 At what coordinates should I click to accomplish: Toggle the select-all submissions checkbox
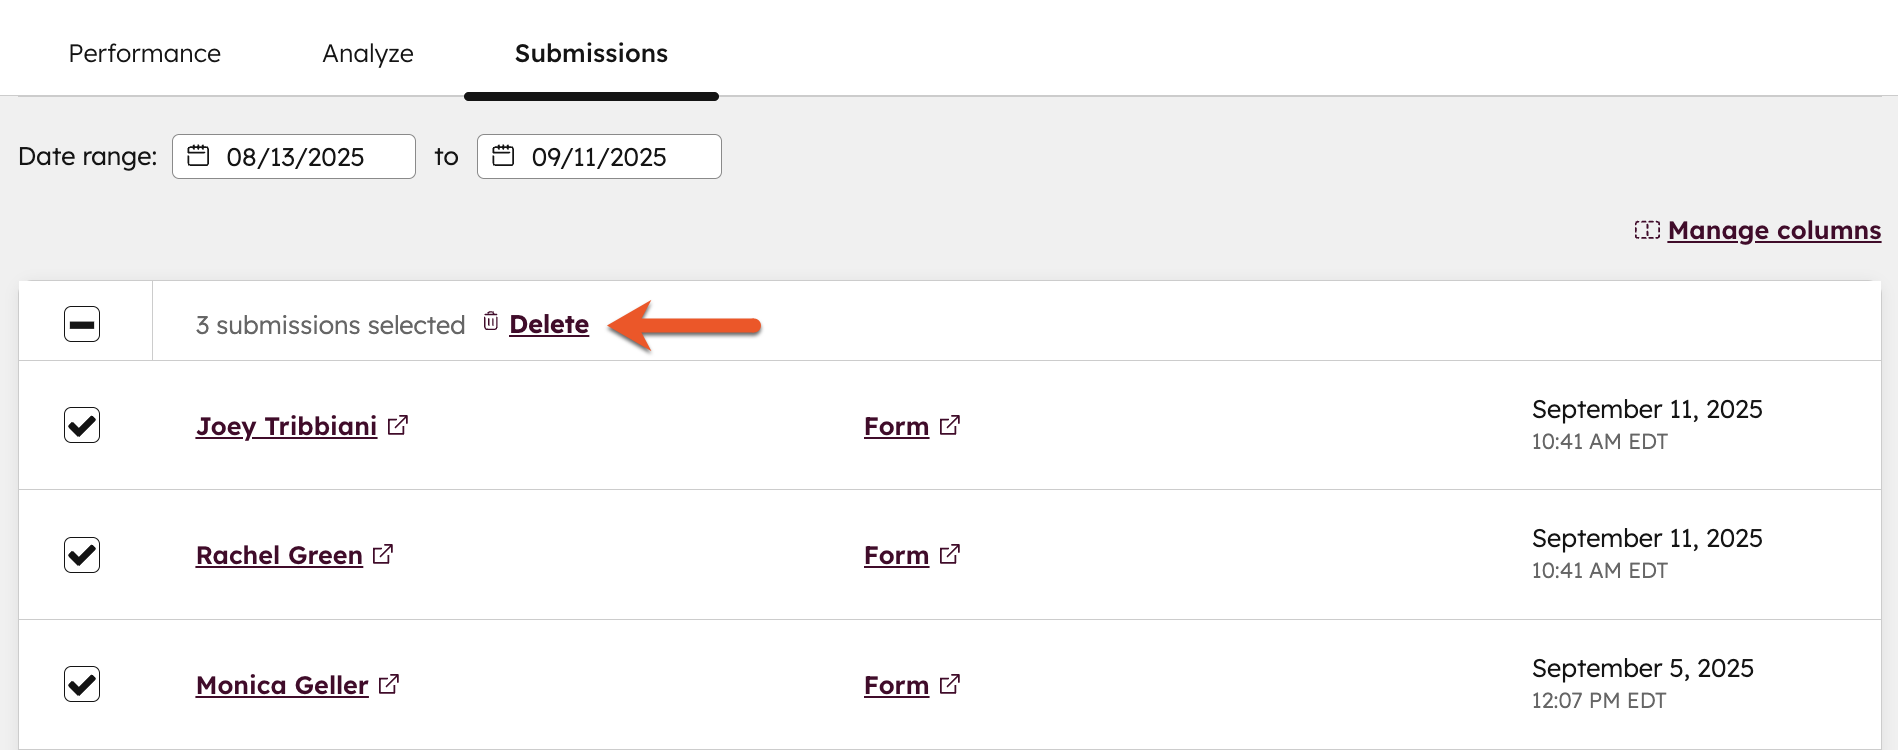[x=82, y=324]
